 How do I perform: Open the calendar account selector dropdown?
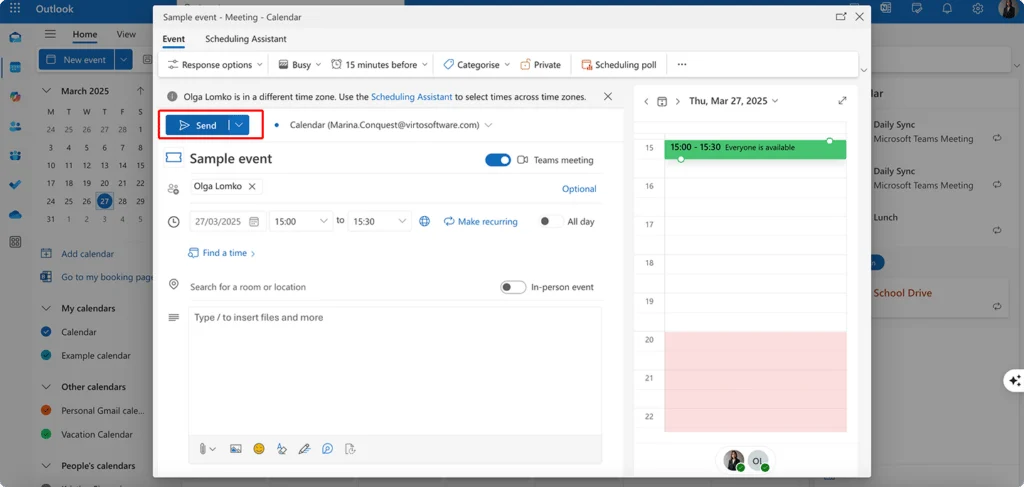(391, 125)
